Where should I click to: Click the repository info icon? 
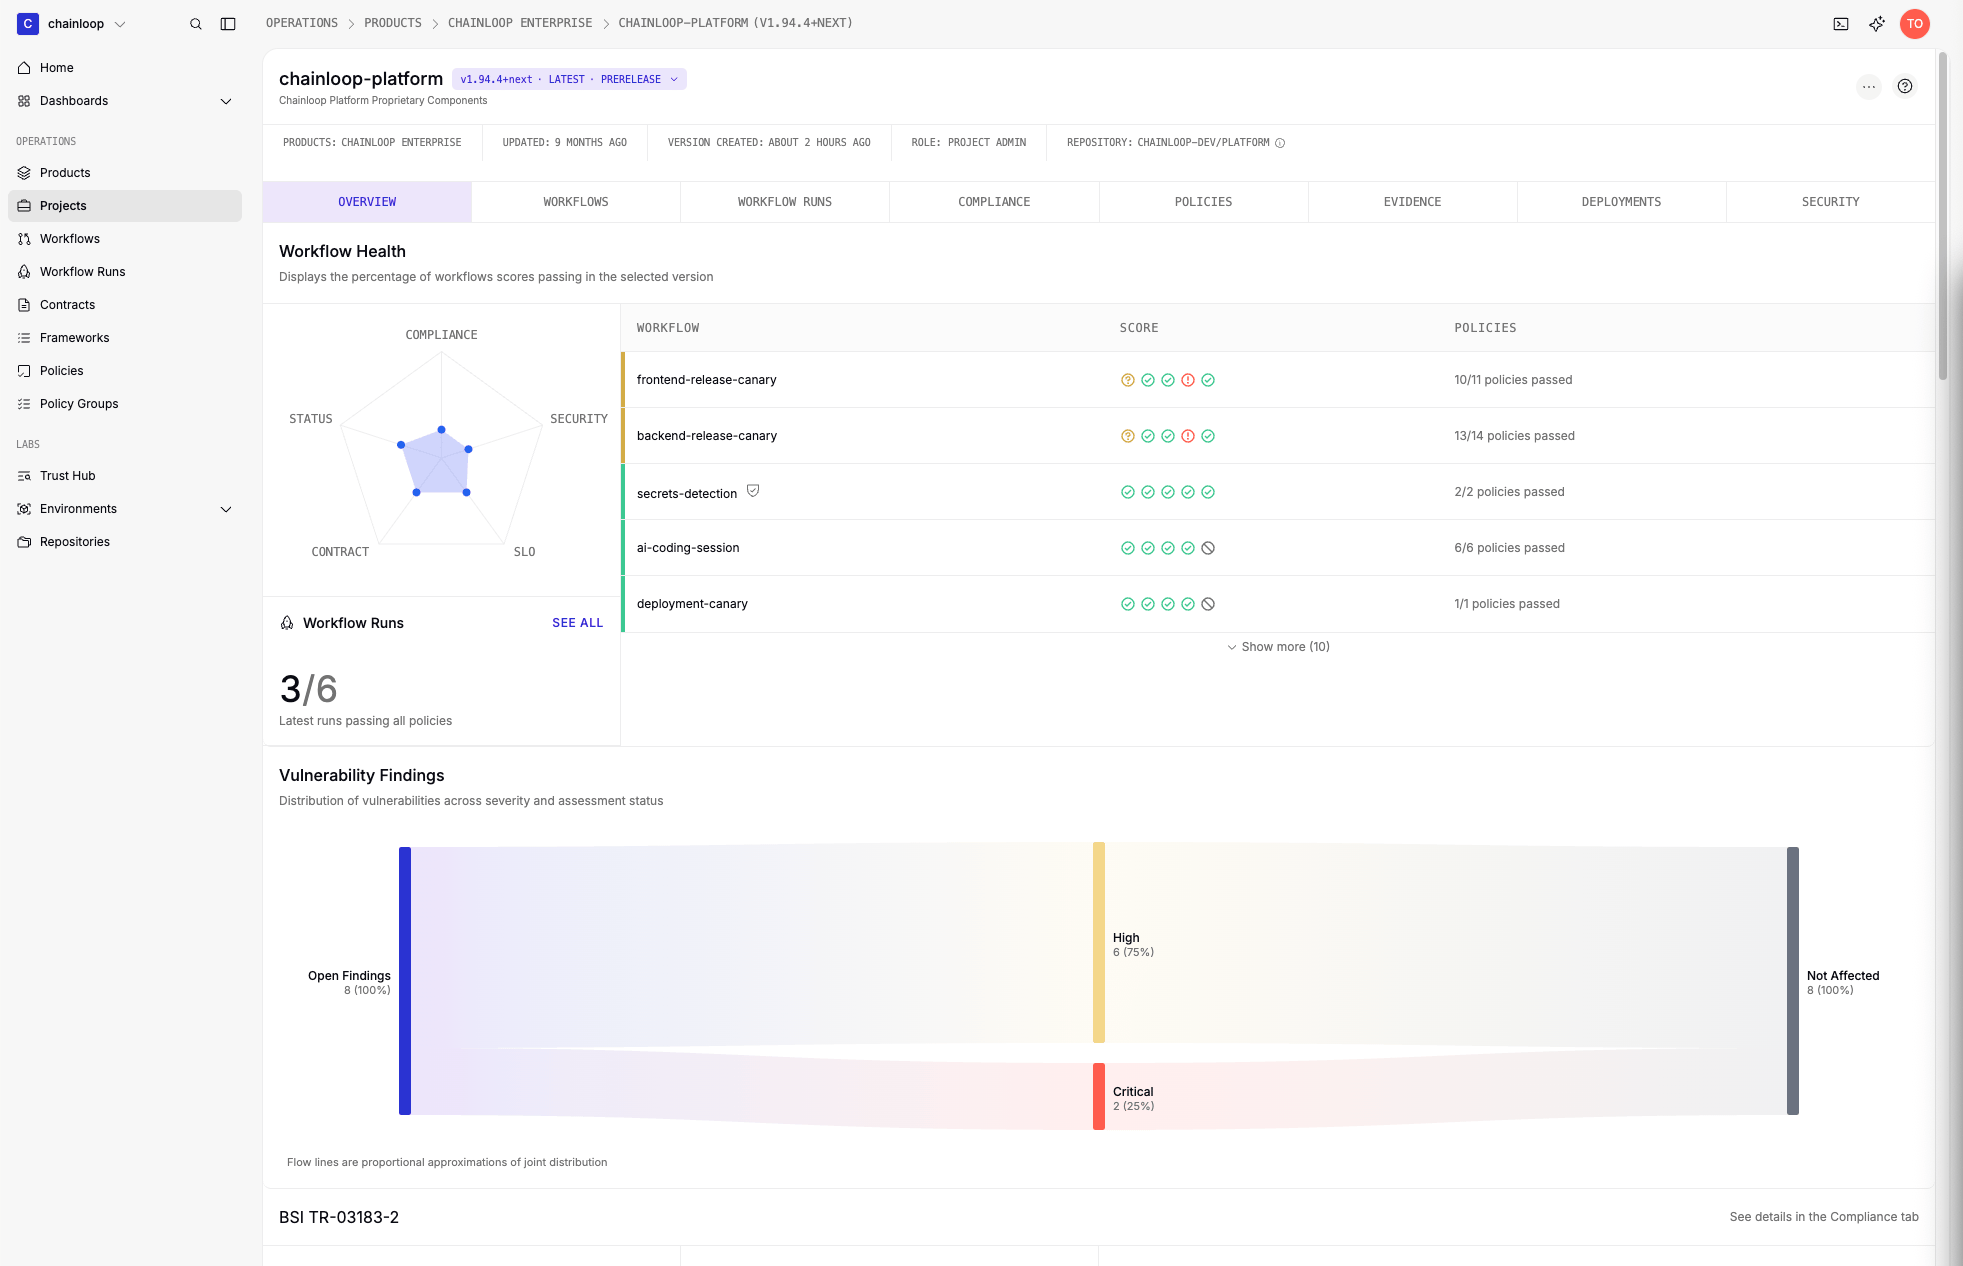[x=1280, y=143]
